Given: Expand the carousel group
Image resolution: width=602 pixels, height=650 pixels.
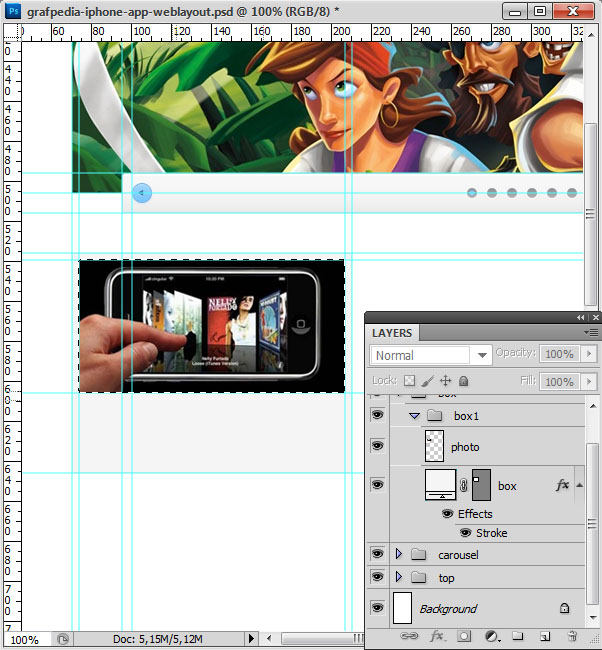Looking at the screenshot, I should click(399, 554).
